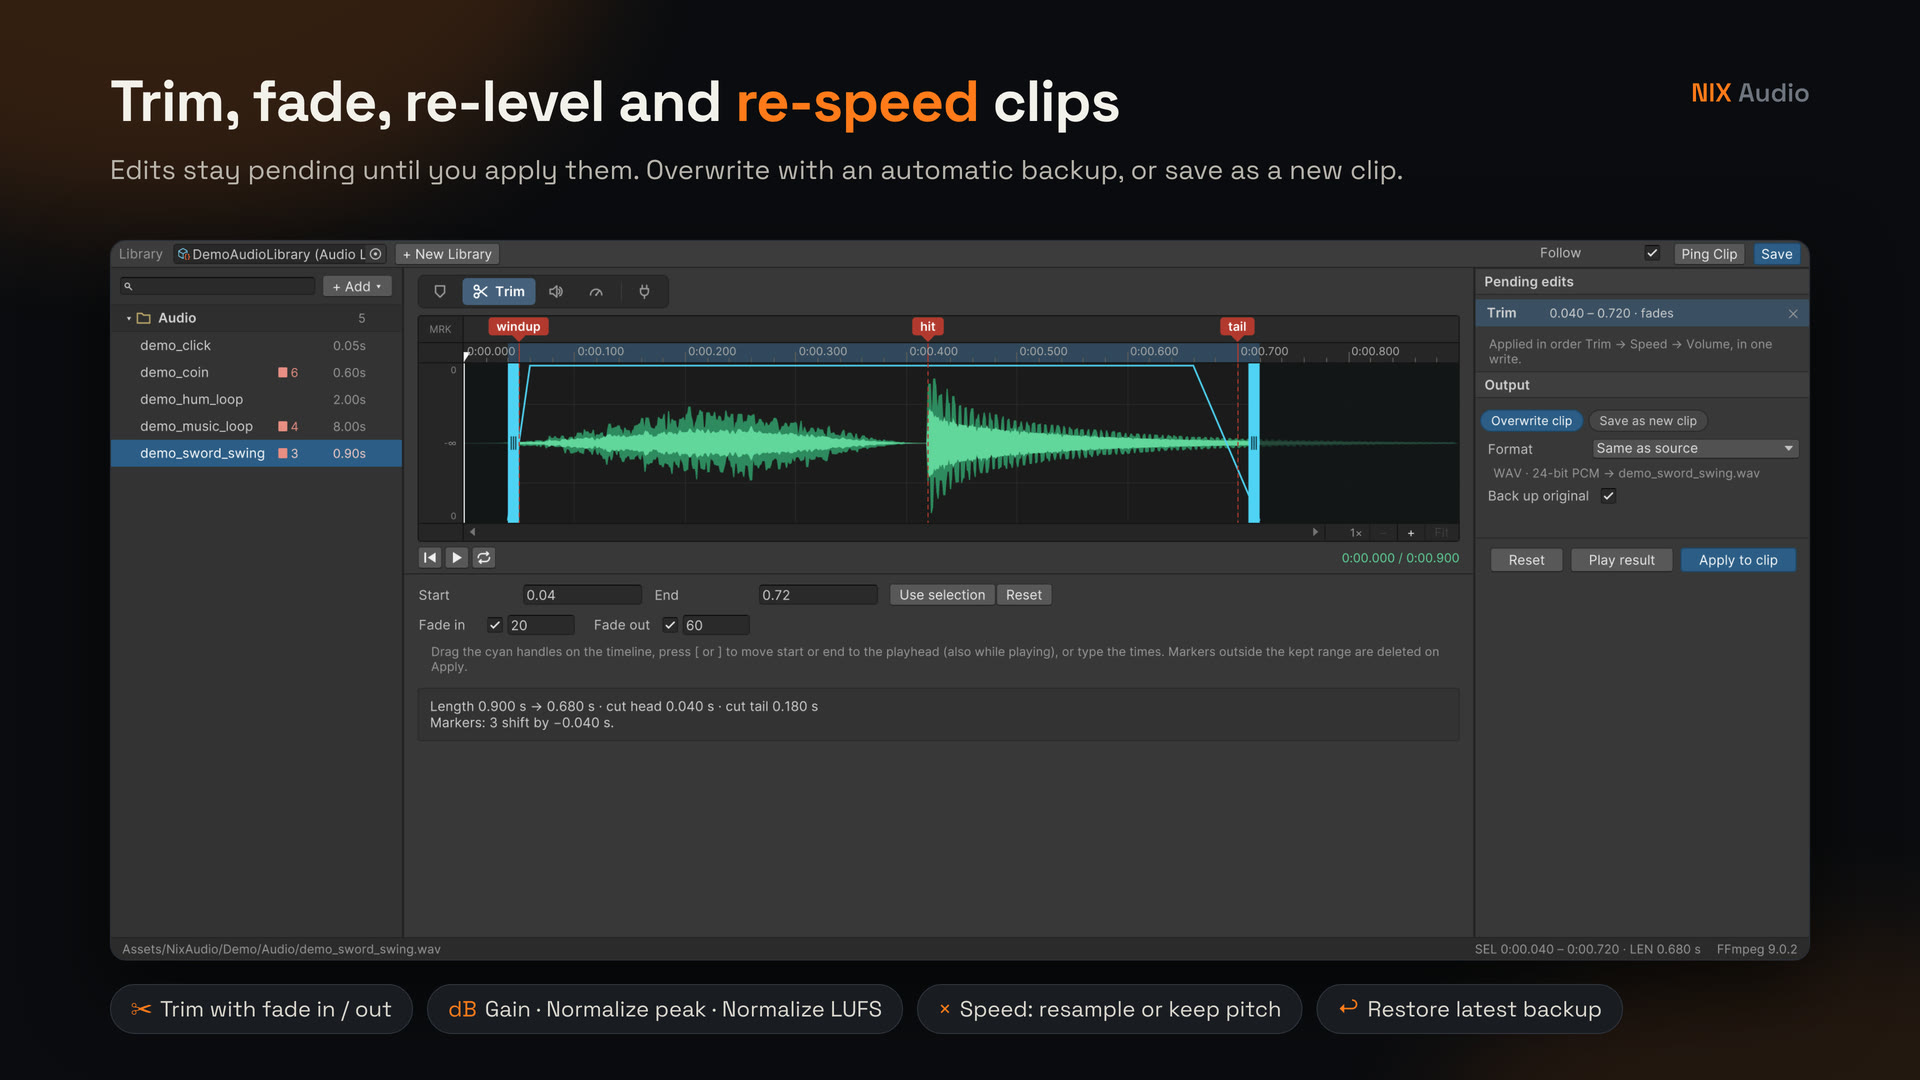Select the Trim tool tab
The height and width of the screenshot is (1080, 1920).
point(499,292)
